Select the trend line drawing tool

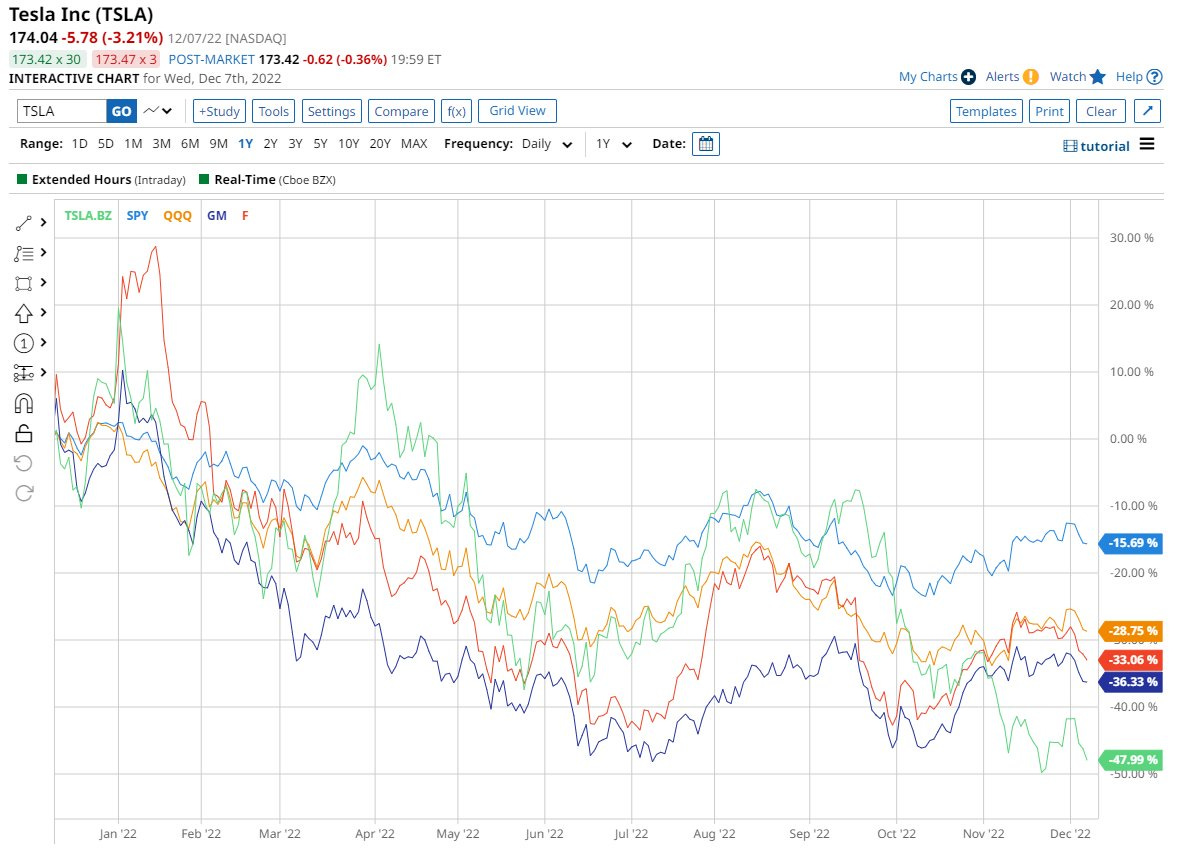coord(24,223)
